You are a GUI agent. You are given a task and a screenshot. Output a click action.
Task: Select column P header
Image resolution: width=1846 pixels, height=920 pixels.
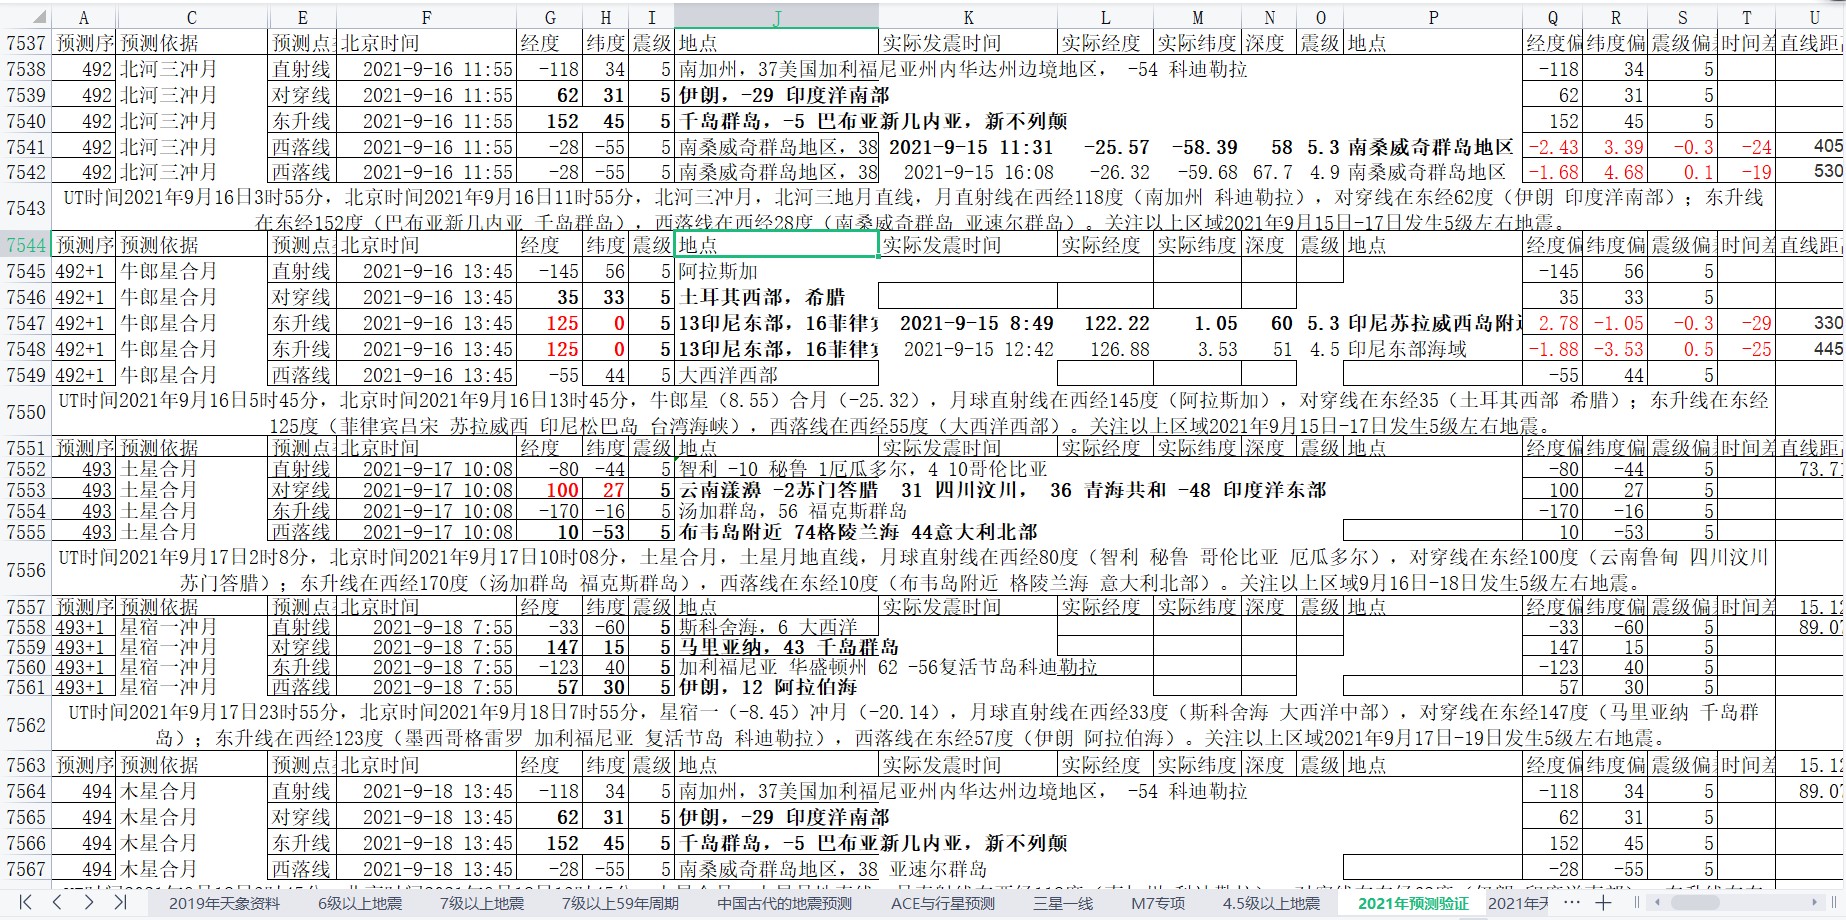pos(1433,17)
